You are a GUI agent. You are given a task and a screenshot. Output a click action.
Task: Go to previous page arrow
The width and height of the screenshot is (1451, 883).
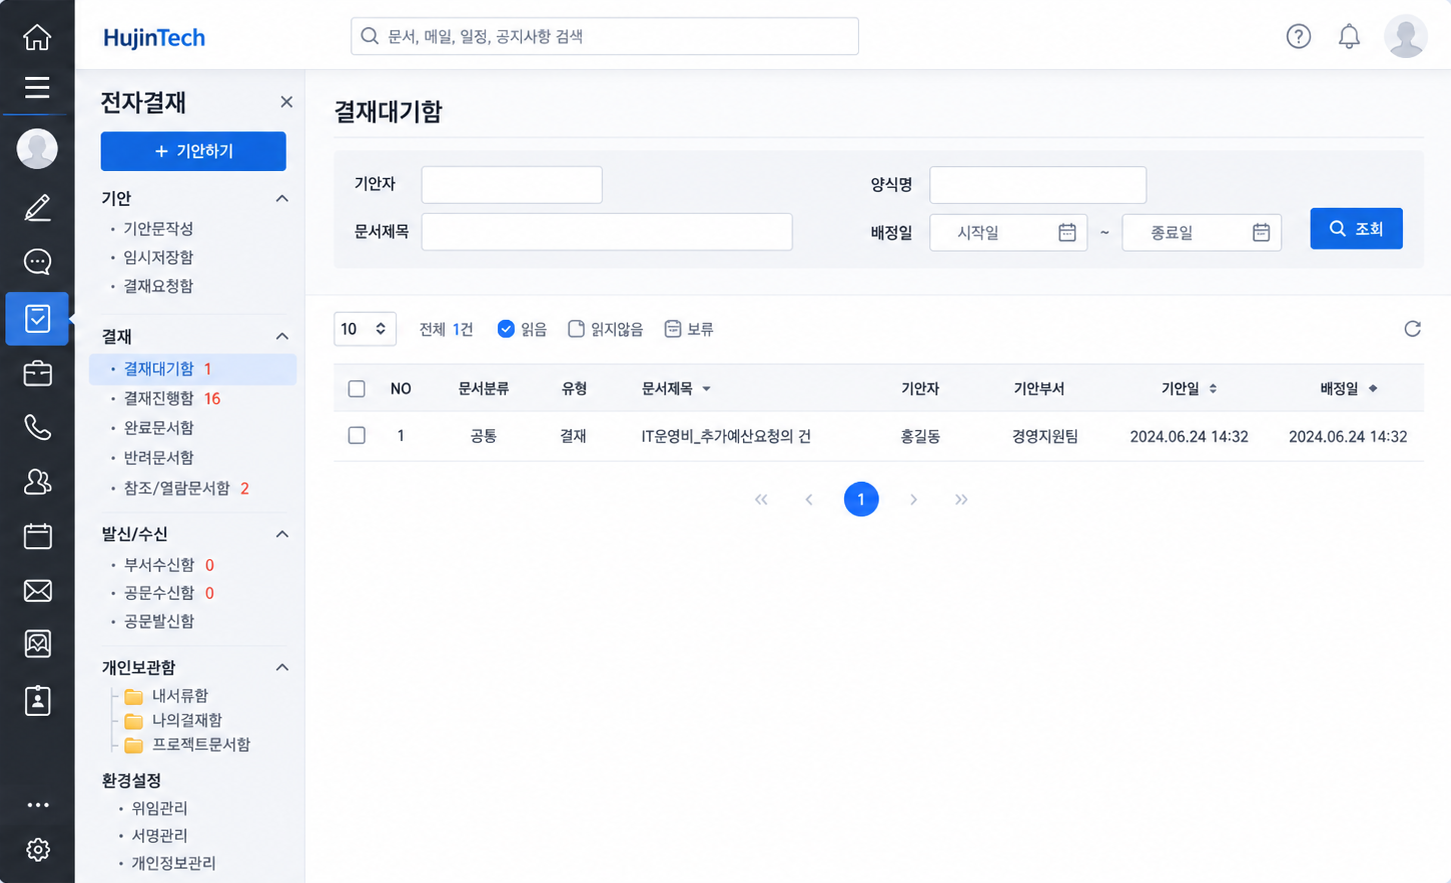click(x=809, y=499)
